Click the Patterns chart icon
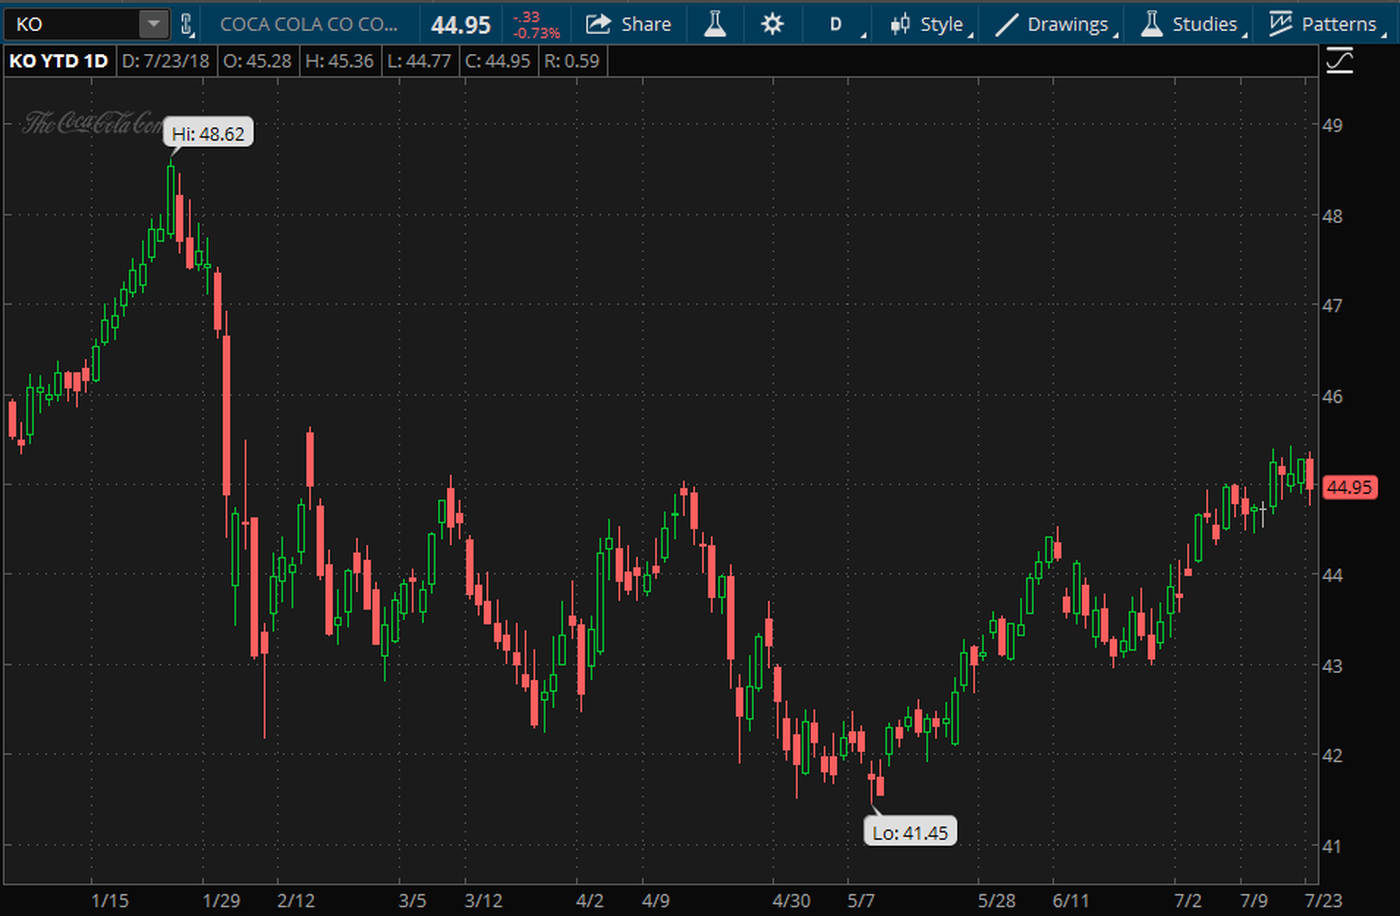The image size is (1400, 916). click(x=1281, y=24)
